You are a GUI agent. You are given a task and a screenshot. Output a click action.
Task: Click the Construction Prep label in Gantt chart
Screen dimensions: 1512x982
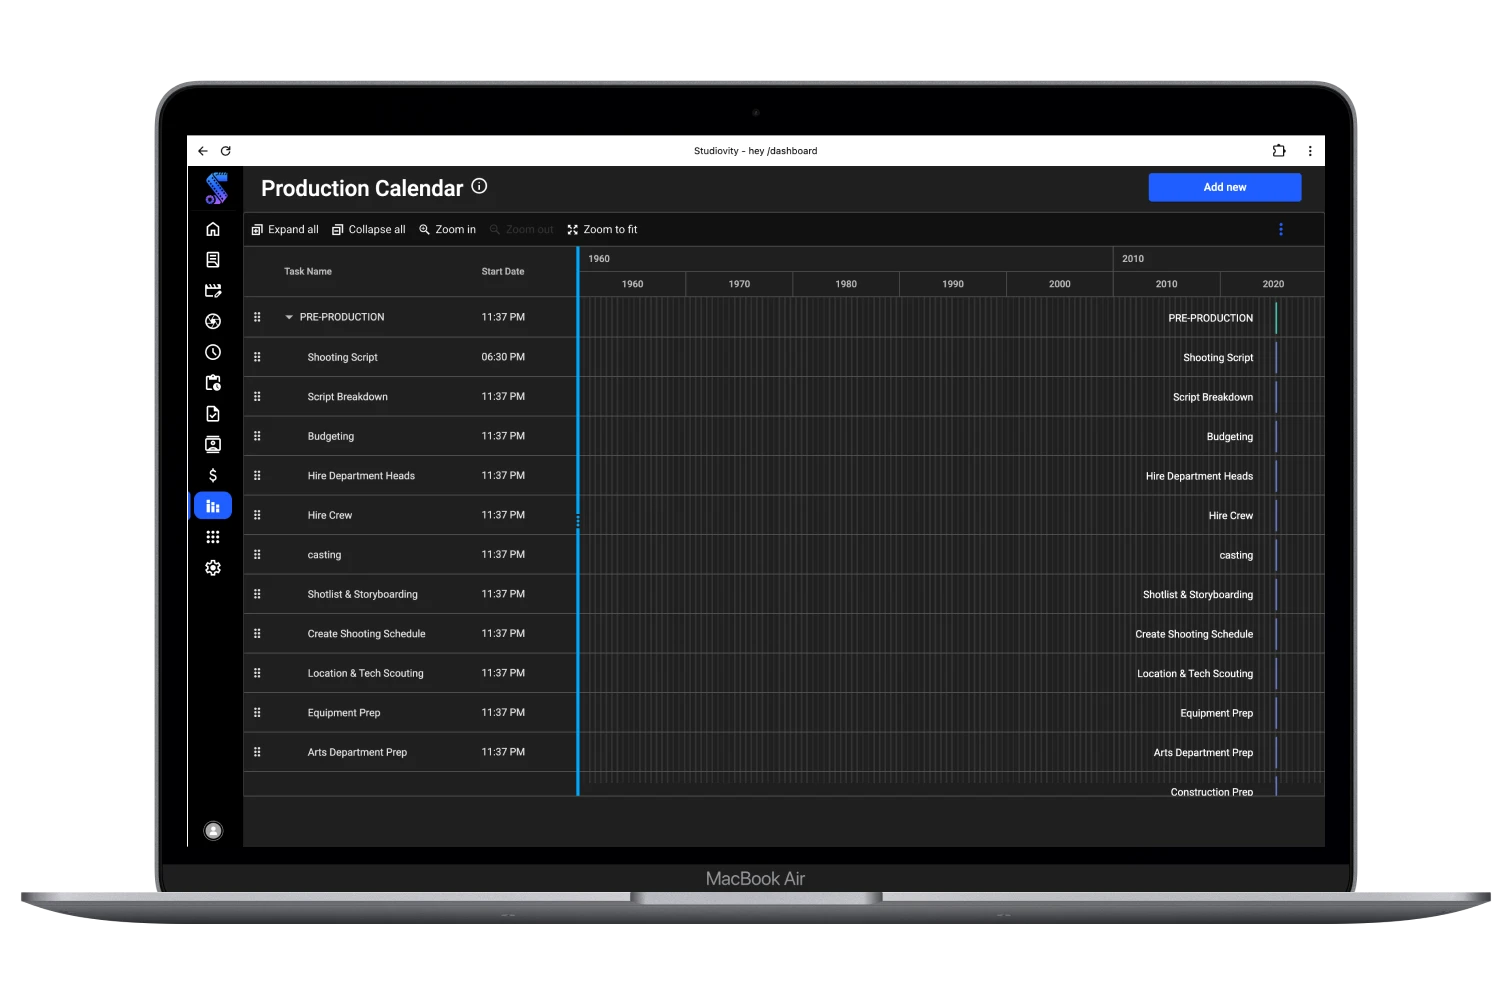pos(1212,791)
